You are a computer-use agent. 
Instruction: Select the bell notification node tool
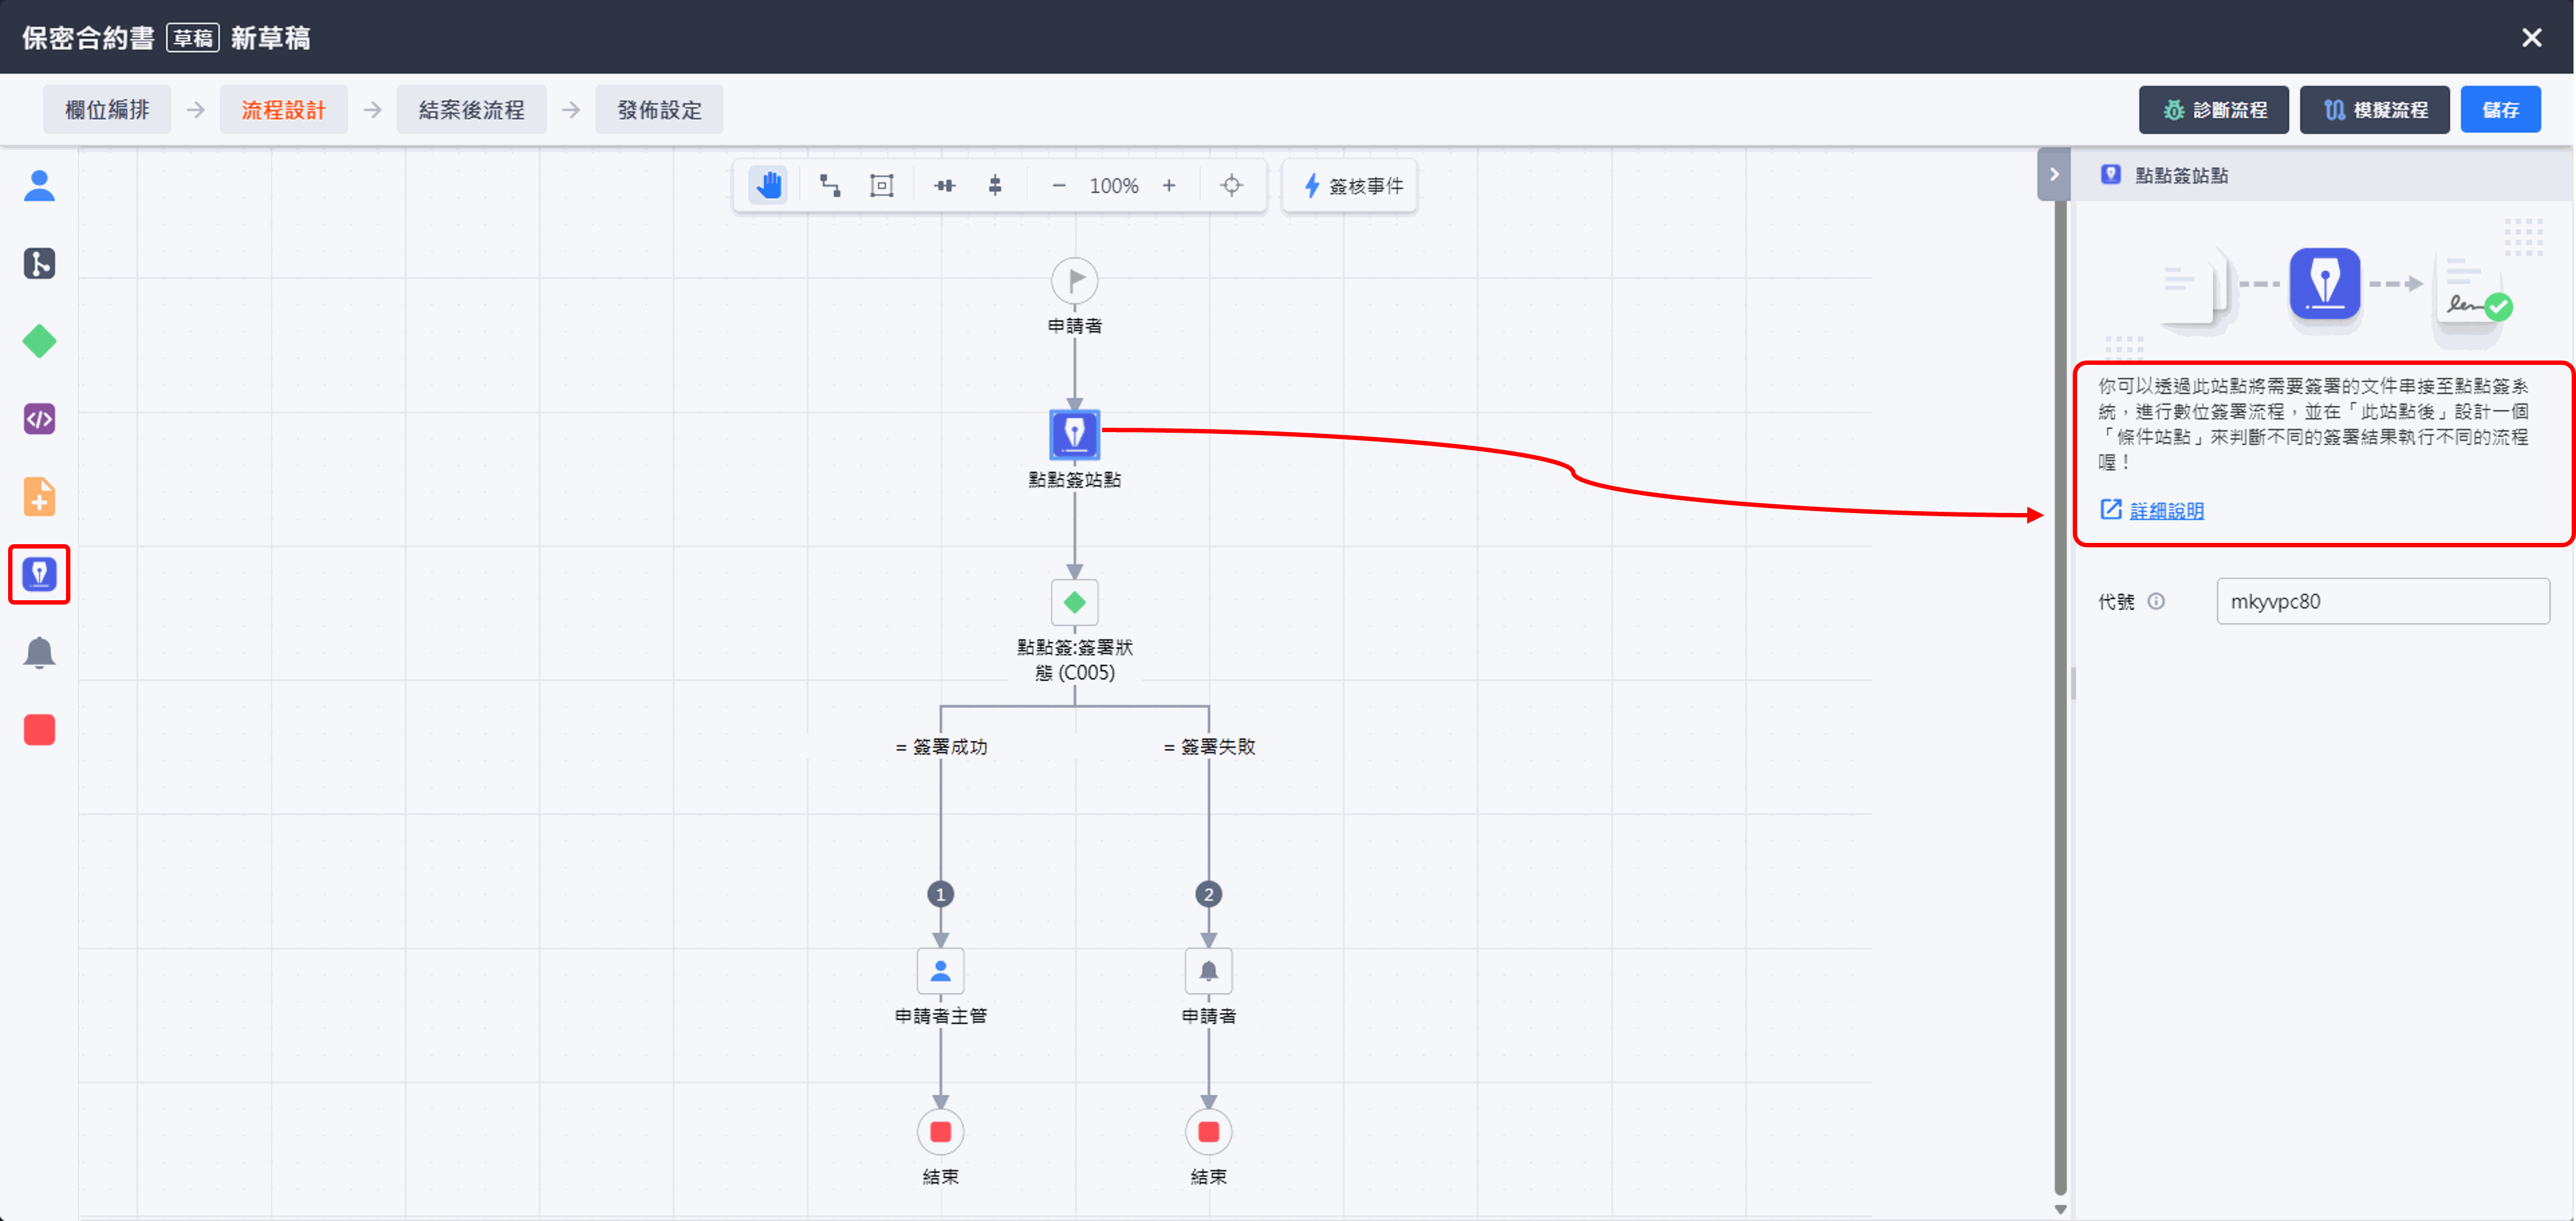click(39, 652)
